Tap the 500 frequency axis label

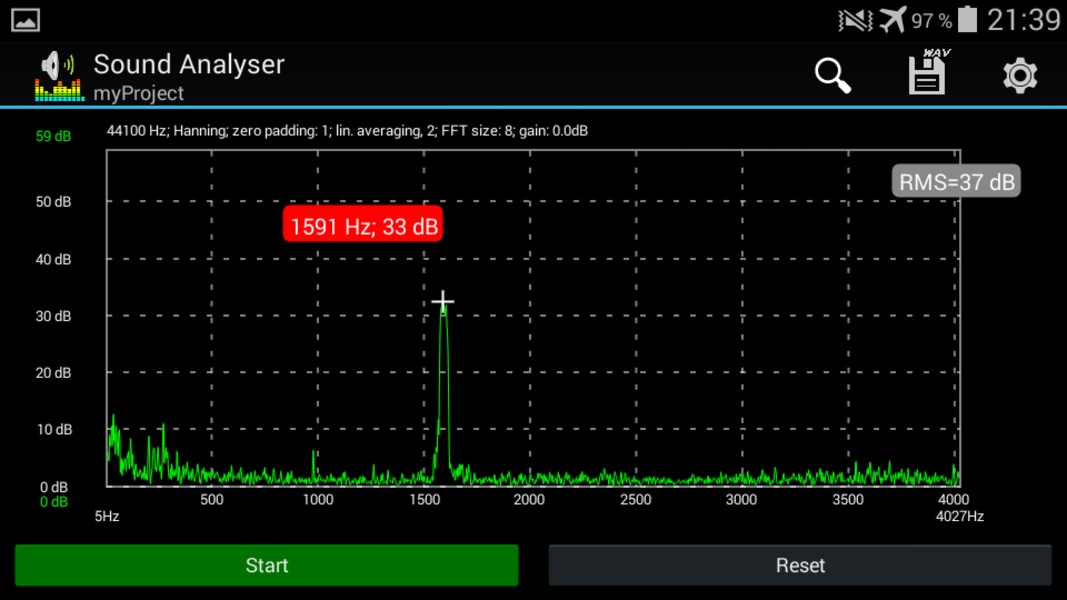click(x=212, y=500)
